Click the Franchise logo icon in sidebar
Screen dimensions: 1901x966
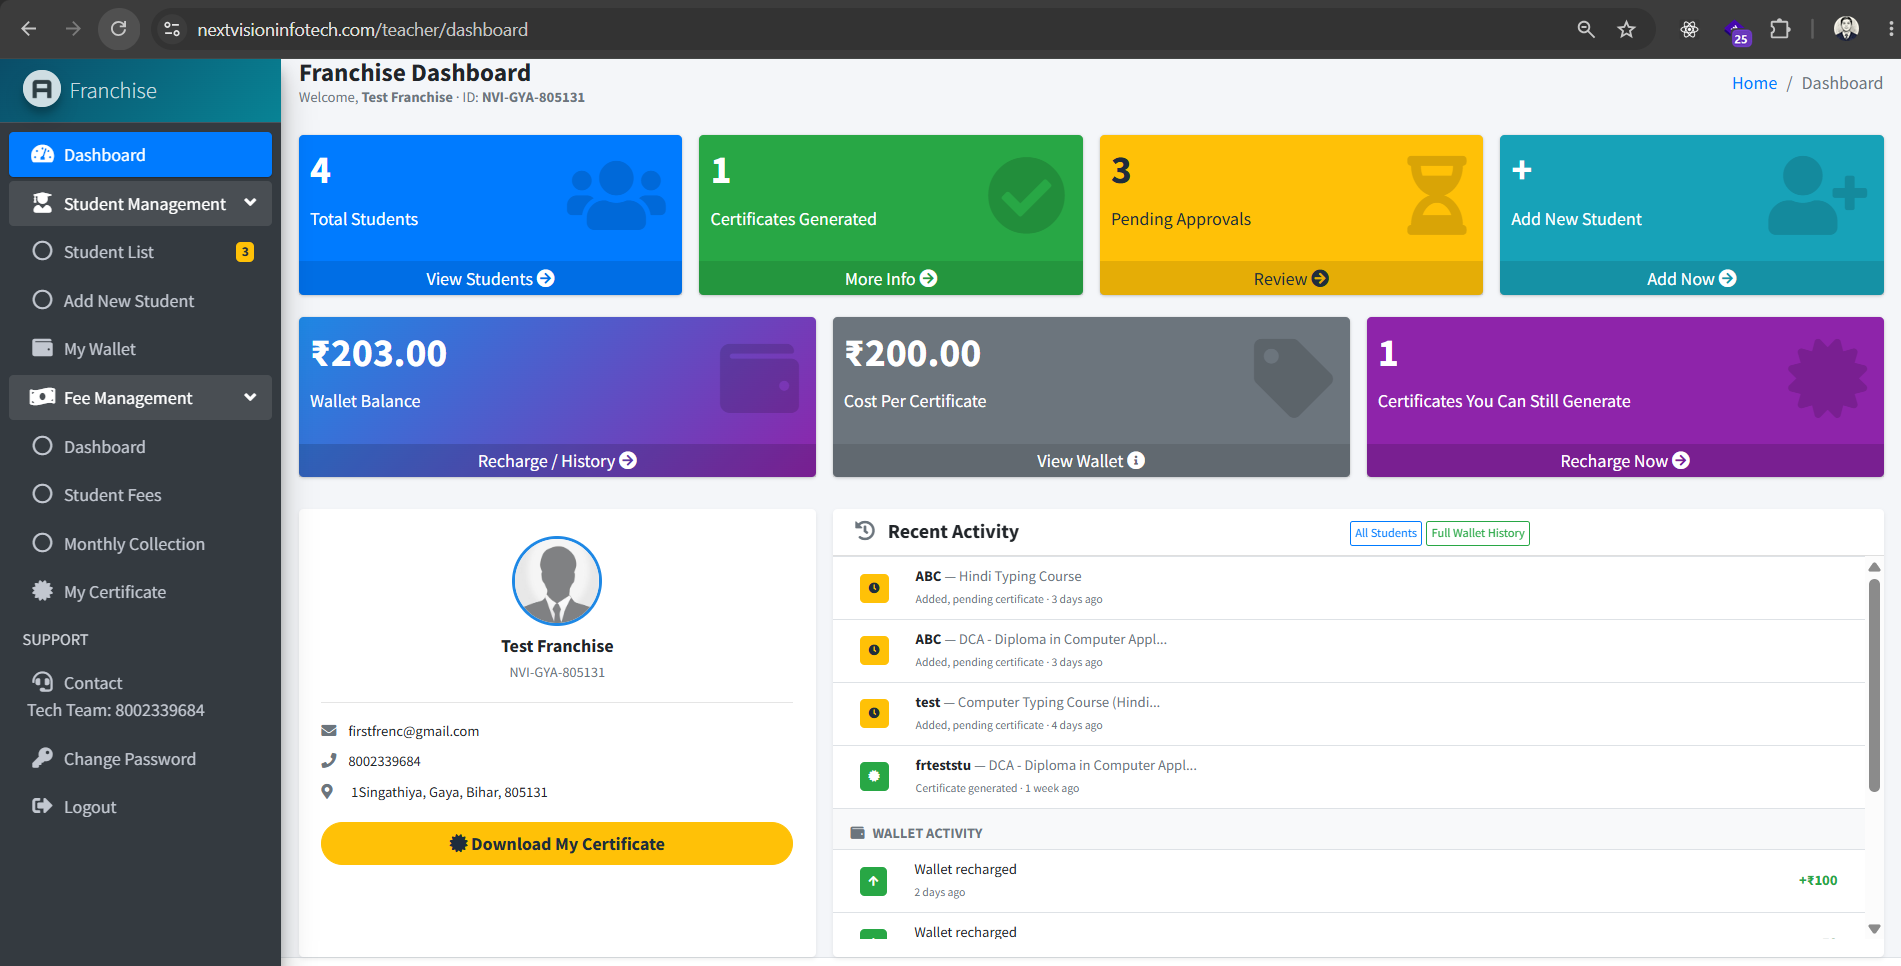[x=42, y=90]
